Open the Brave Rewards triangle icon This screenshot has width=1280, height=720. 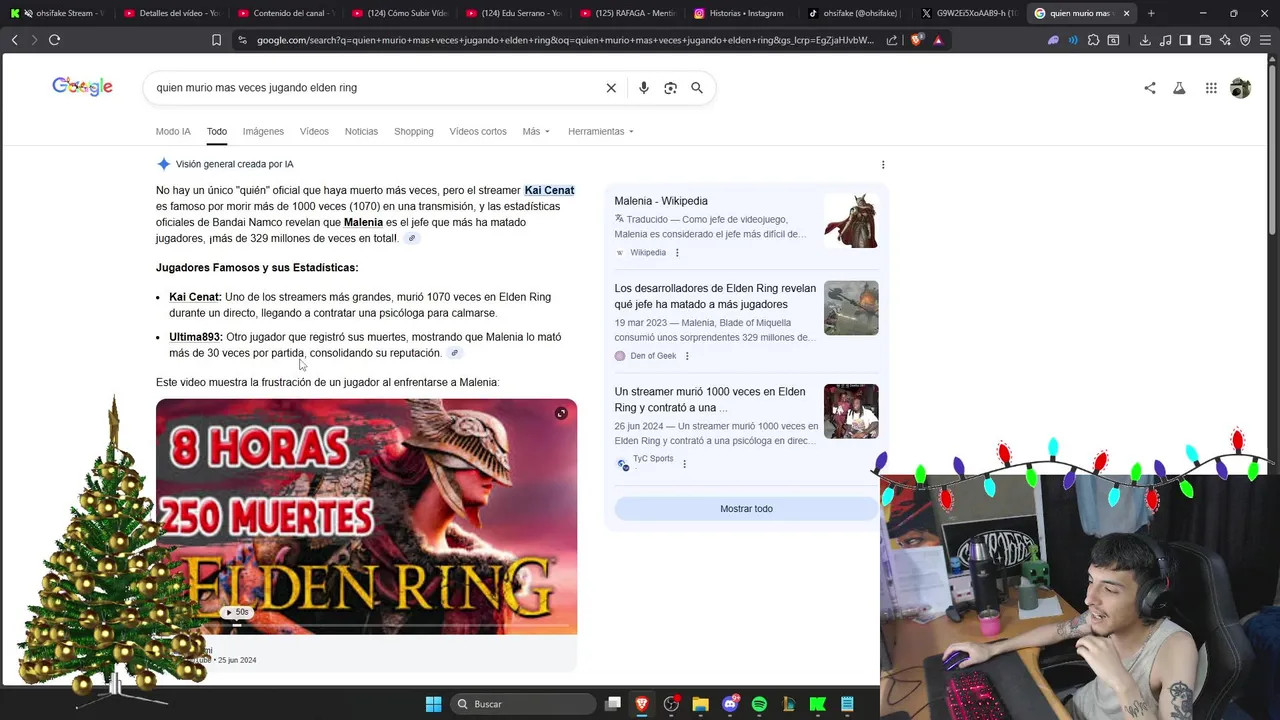tap(938, 40)
